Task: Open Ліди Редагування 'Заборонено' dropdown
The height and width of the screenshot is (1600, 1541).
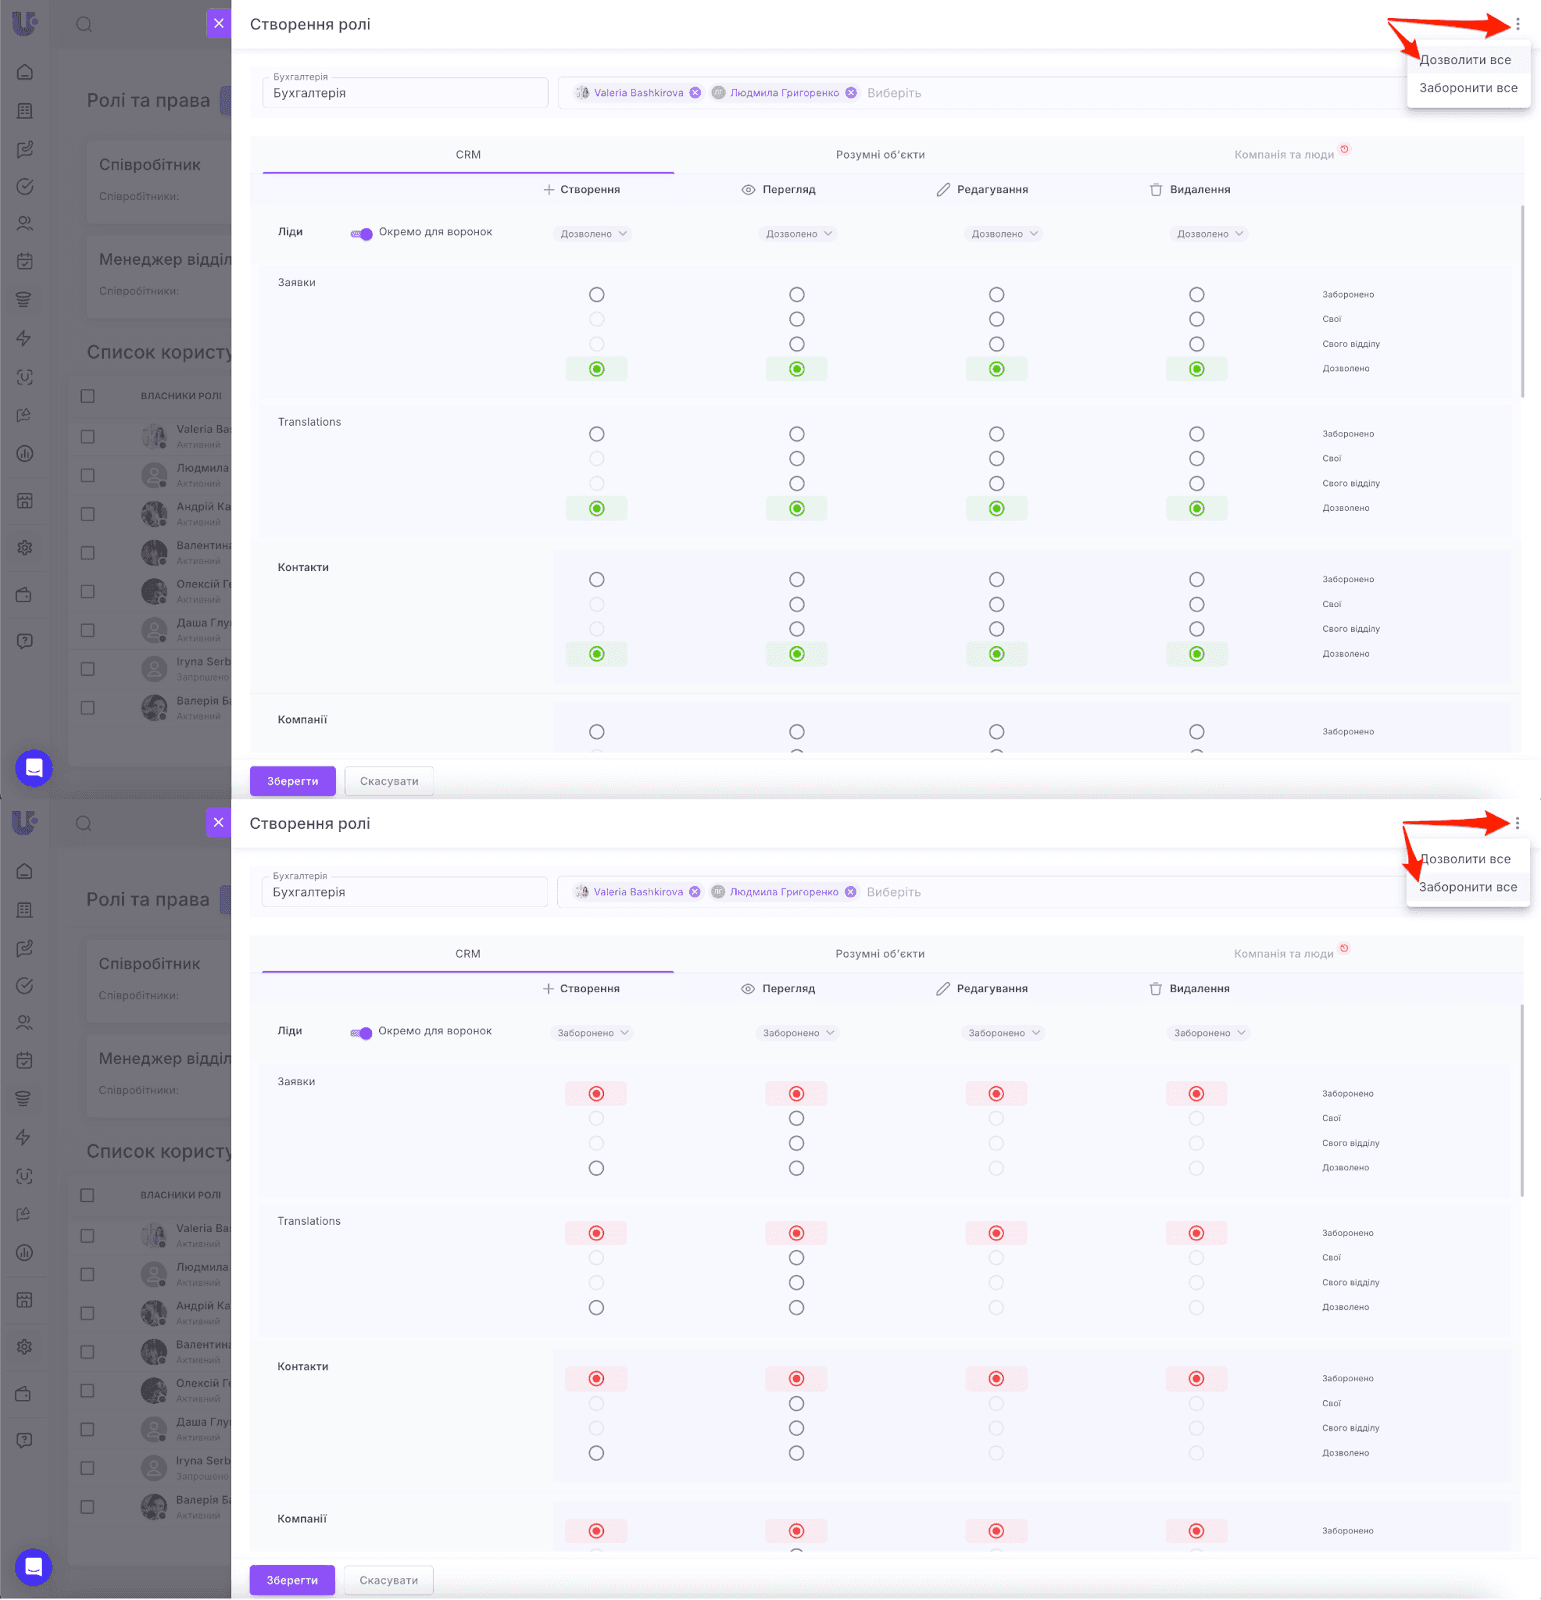Action: tap(1005, 1033)
